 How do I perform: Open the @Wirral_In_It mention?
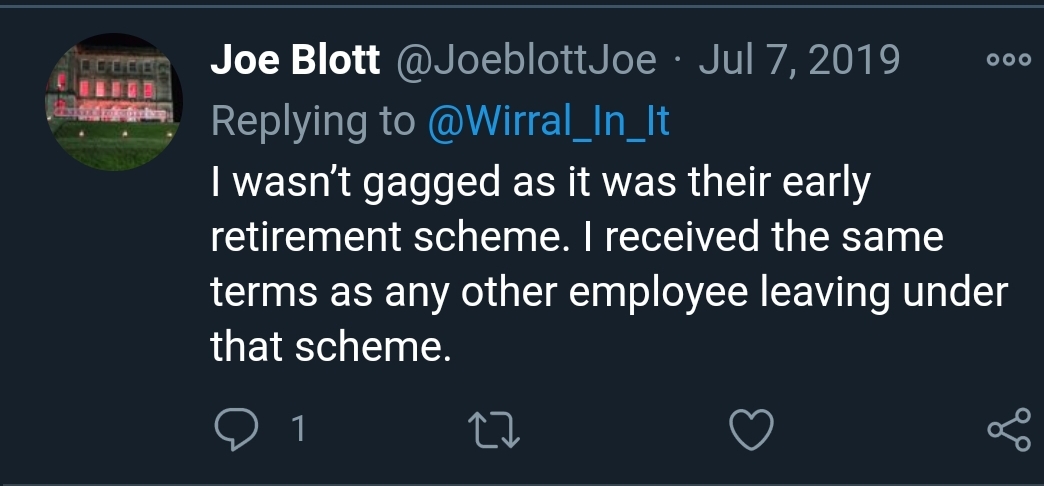[548, 121]
